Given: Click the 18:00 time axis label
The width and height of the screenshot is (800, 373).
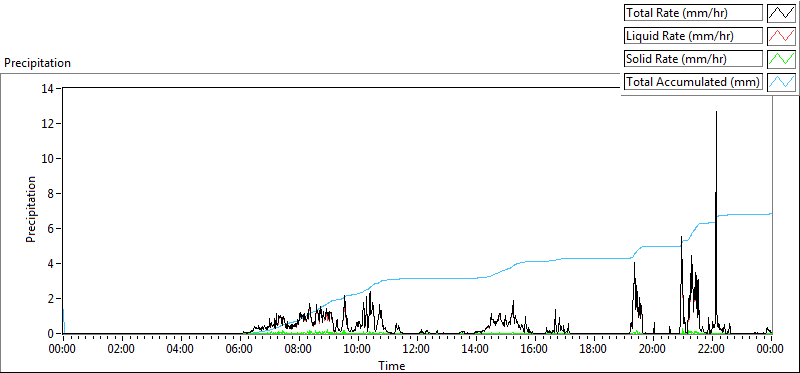Looking at the screenshot, I should point(594,350).
